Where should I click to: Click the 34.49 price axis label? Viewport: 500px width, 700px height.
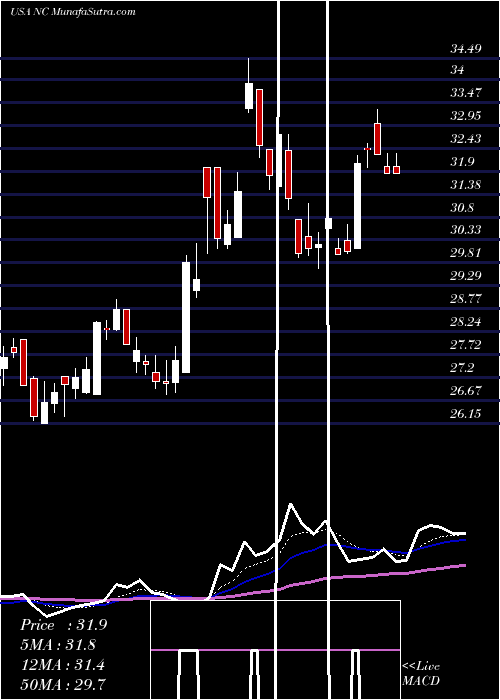tap(466, 49)
